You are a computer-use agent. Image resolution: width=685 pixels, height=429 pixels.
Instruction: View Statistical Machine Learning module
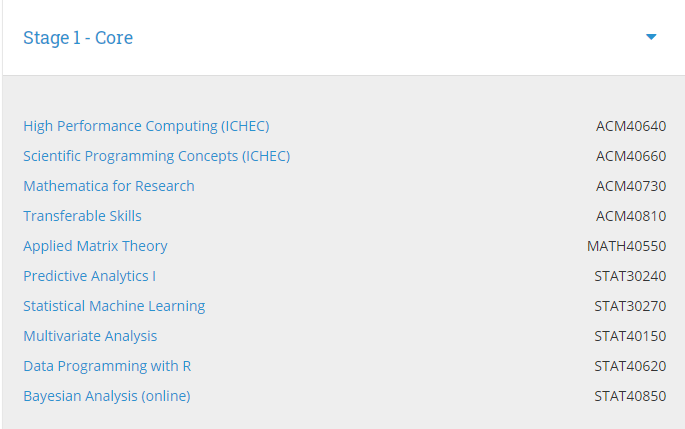click(x=114, y=306)
